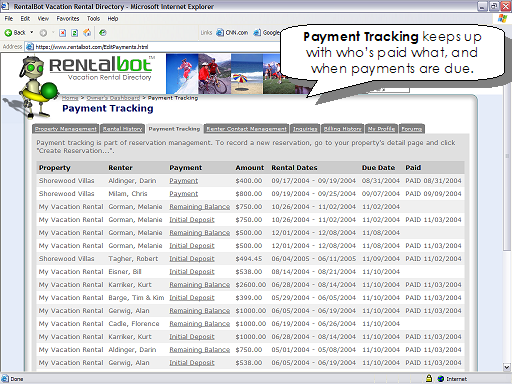This screenshot has height=384, width=512.
Task: Open the CNN.com links bar shortcut
Action: coord(232,33)
